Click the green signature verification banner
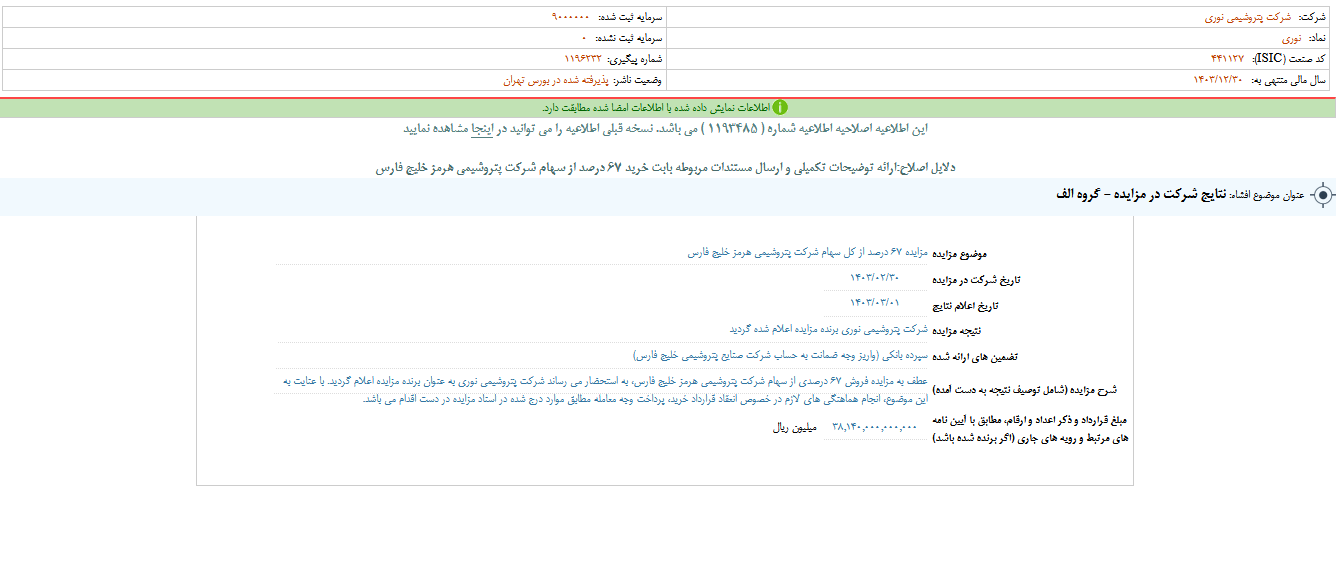This screenshot has width=1338, height=571. (x=668, y=108)
